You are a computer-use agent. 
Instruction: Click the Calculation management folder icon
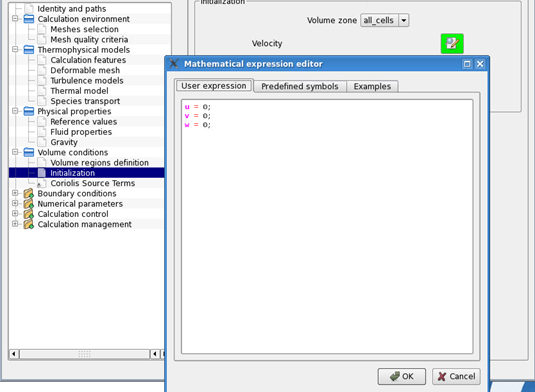(29, 224)
